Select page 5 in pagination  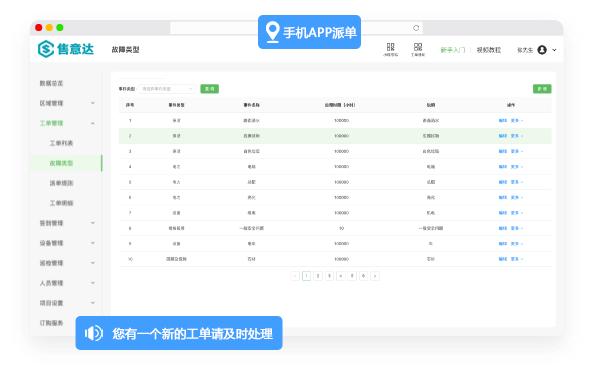click(352, 276)
